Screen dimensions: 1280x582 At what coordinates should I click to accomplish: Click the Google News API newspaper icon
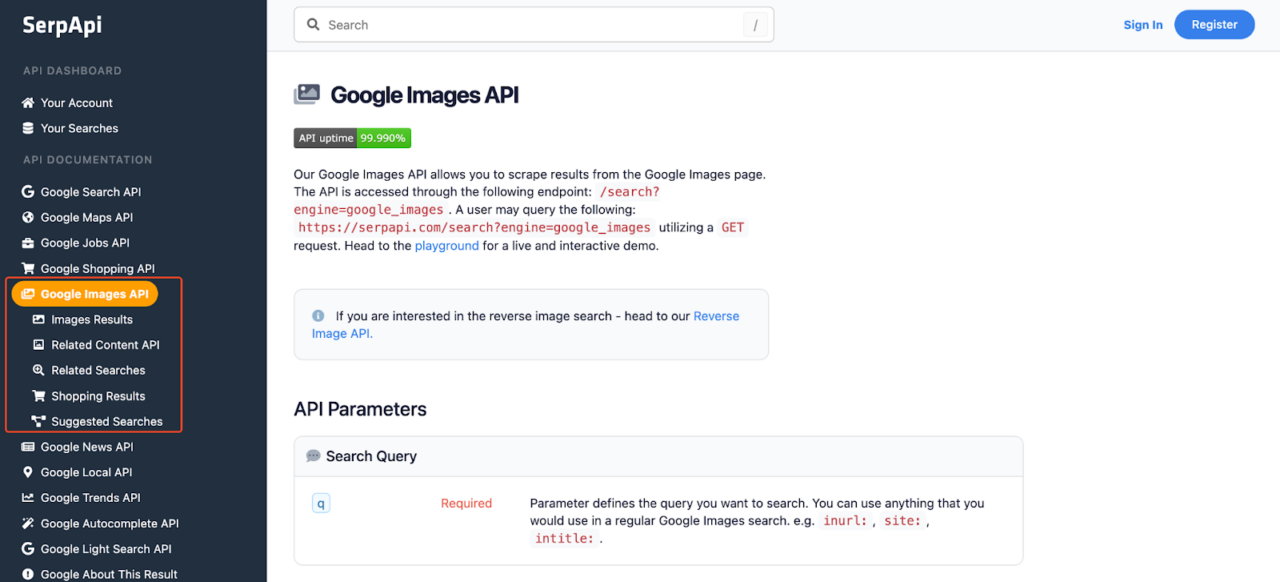(x=28, y=447)
